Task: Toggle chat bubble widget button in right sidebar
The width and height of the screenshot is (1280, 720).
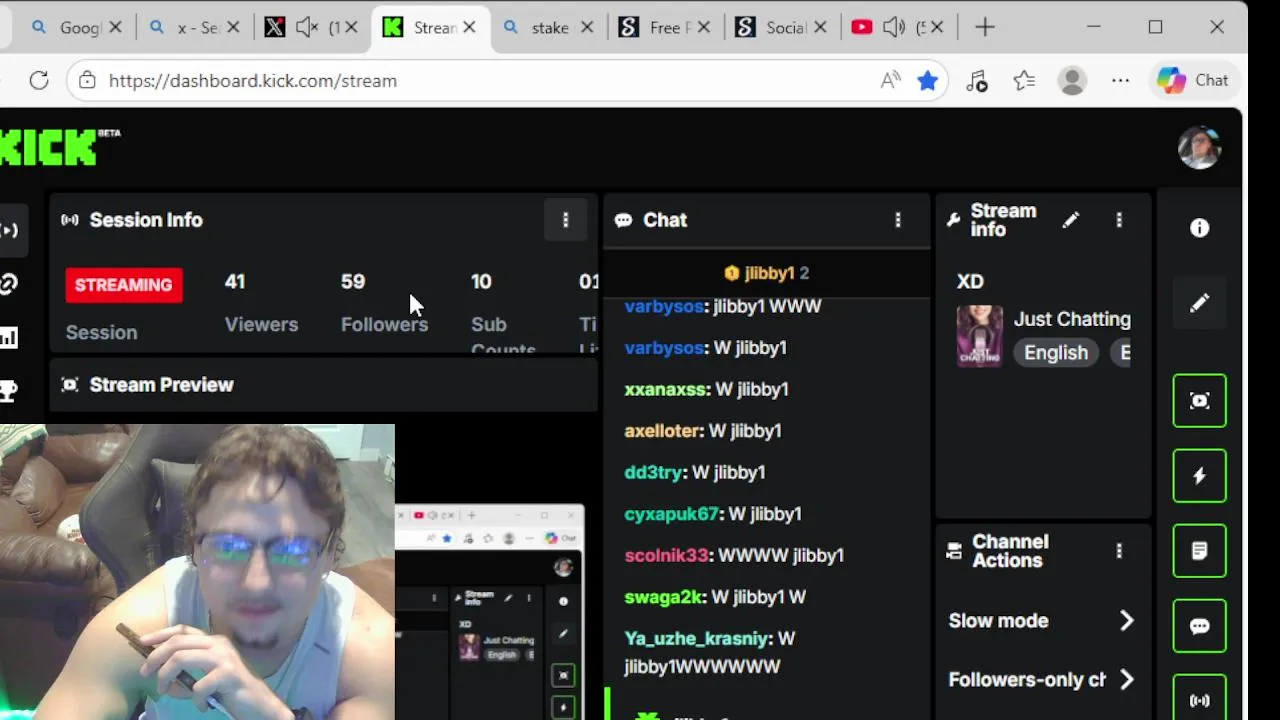Action: (x=1200, y=626)
